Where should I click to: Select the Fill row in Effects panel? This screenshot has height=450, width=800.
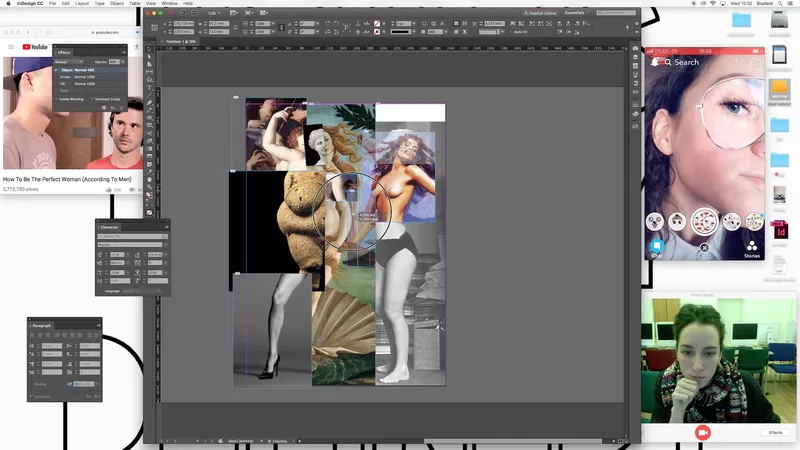[90, 83]
